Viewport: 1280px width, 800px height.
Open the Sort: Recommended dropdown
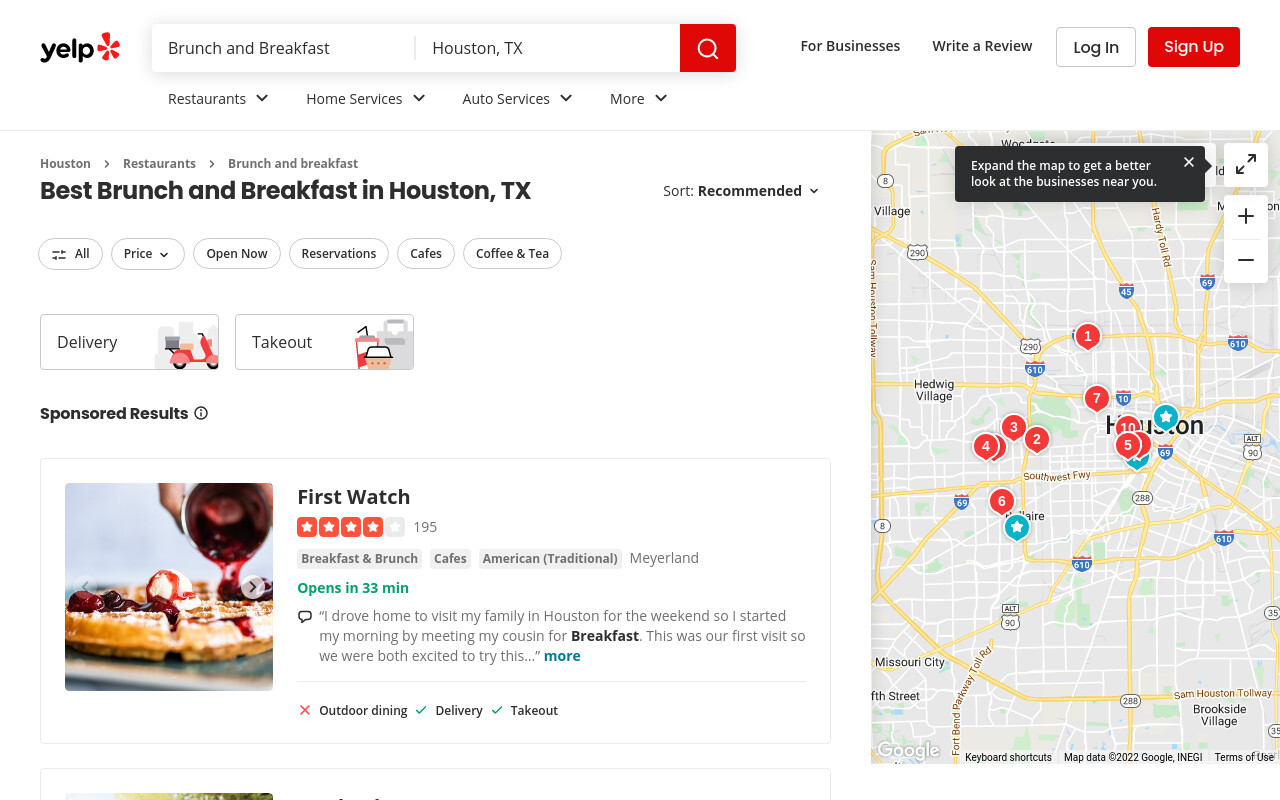(x=741, y=191)
